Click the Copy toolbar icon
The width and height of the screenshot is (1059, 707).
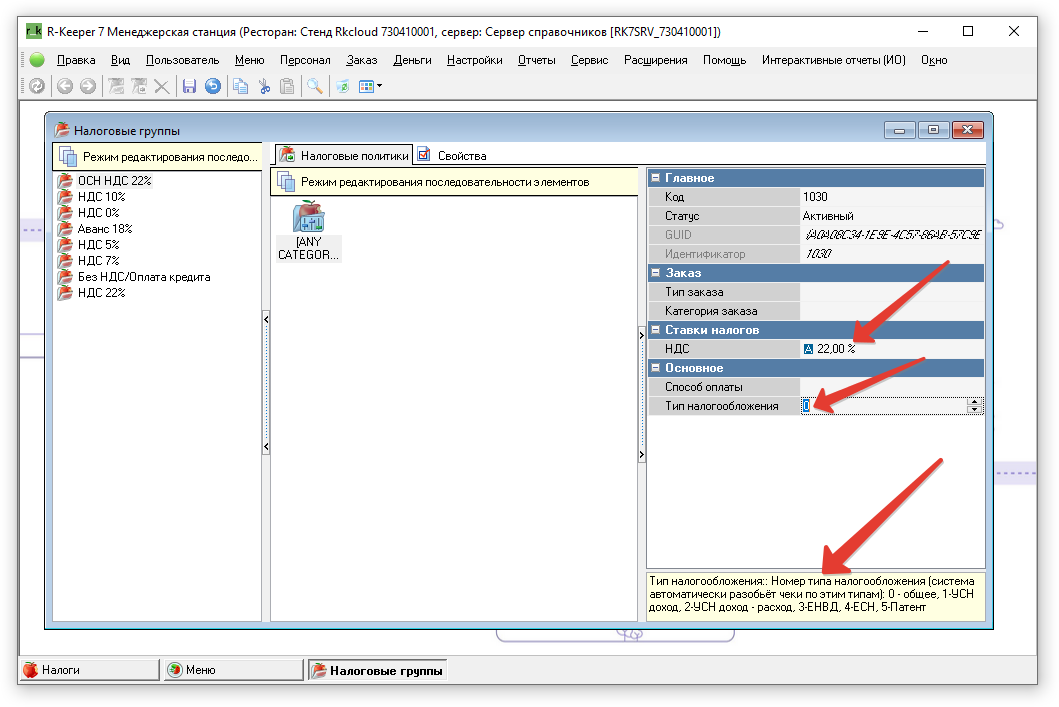240,87
